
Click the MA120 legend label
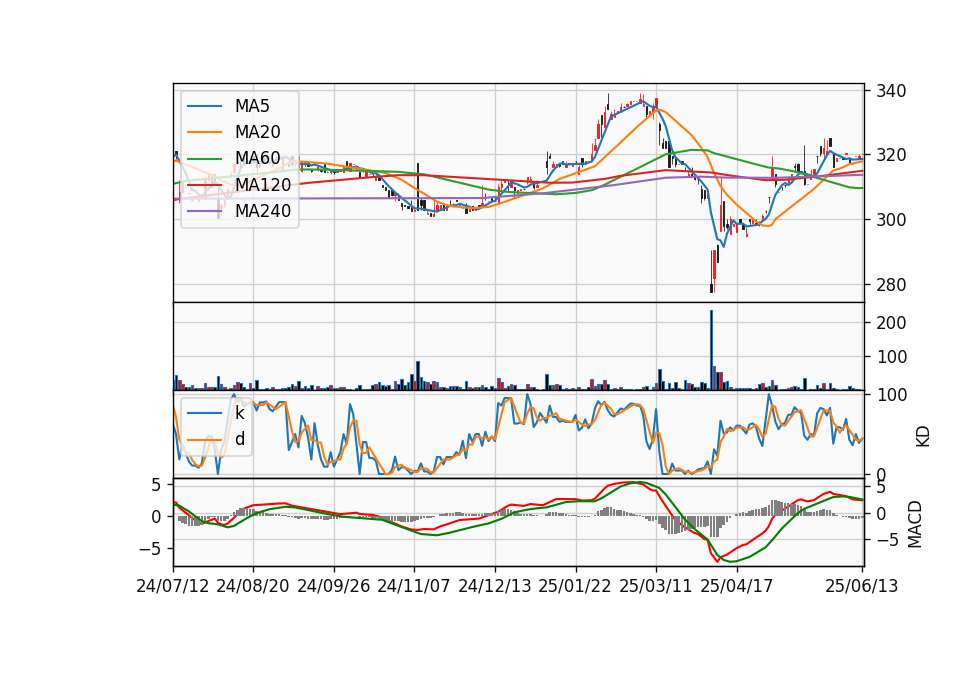click(263, 185)
